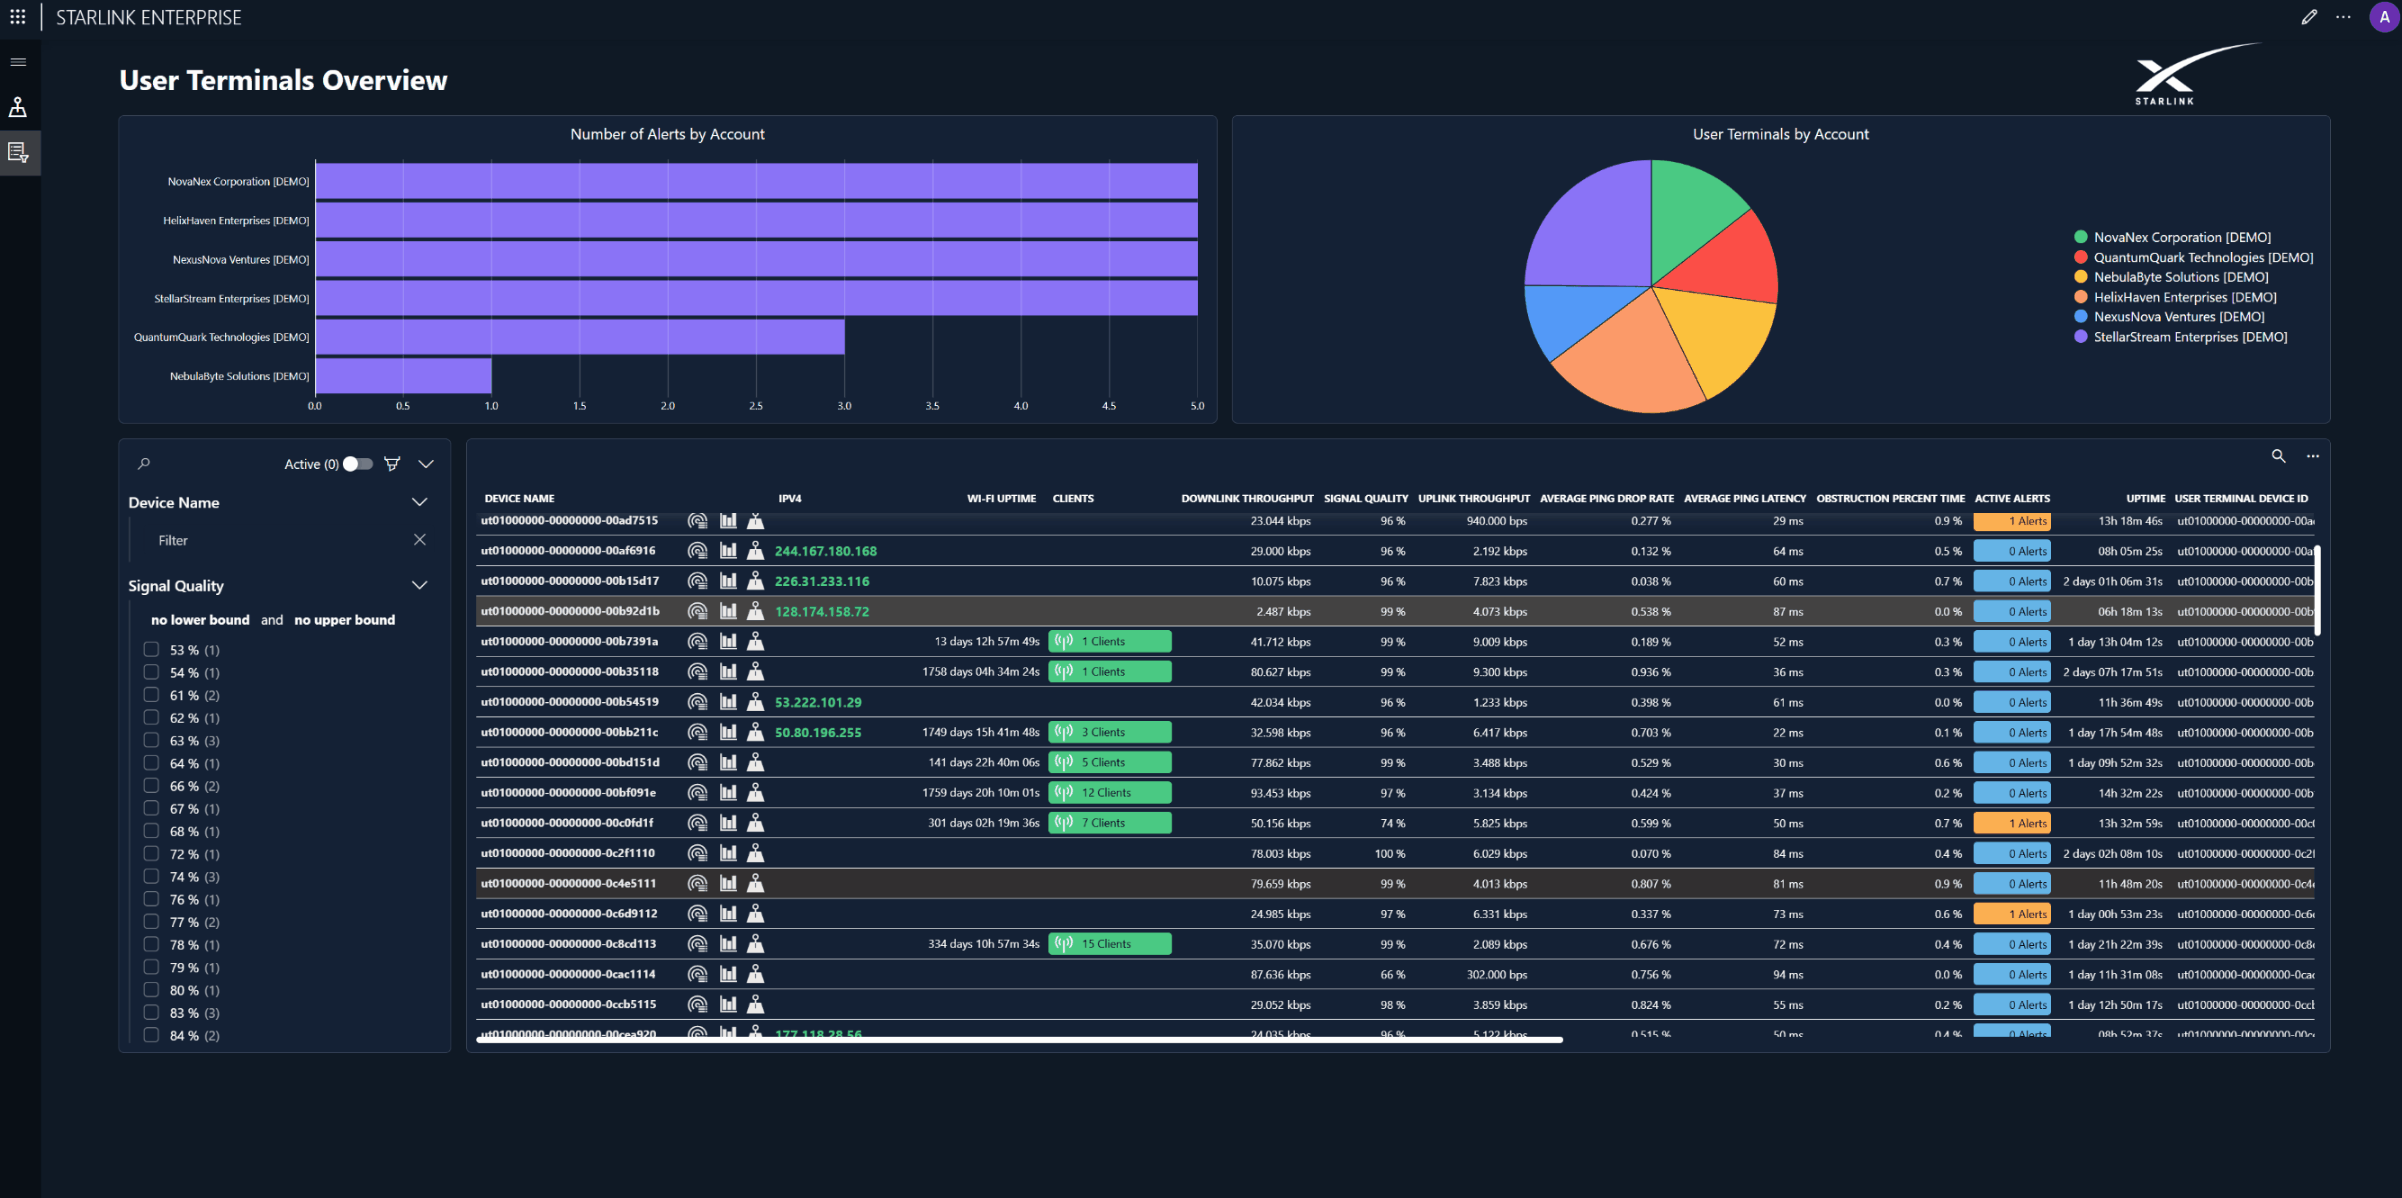Clear the Device Name filter with X
The image size is (2402, 1198).
(420, 540)
